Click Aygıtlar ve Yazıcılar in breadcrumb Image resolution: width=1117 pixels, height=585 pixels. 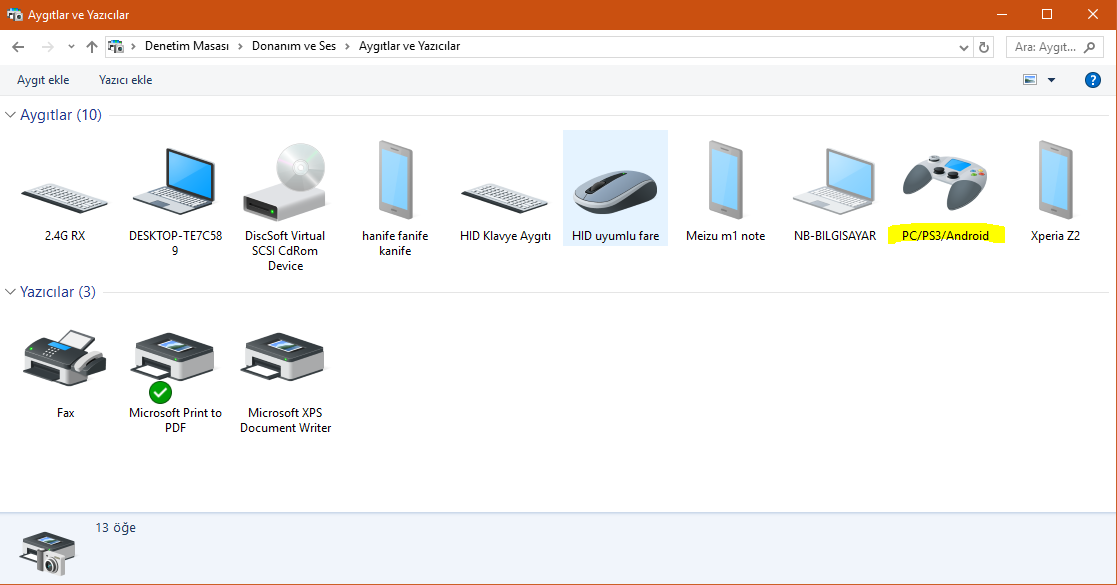[x=409, y=46]
